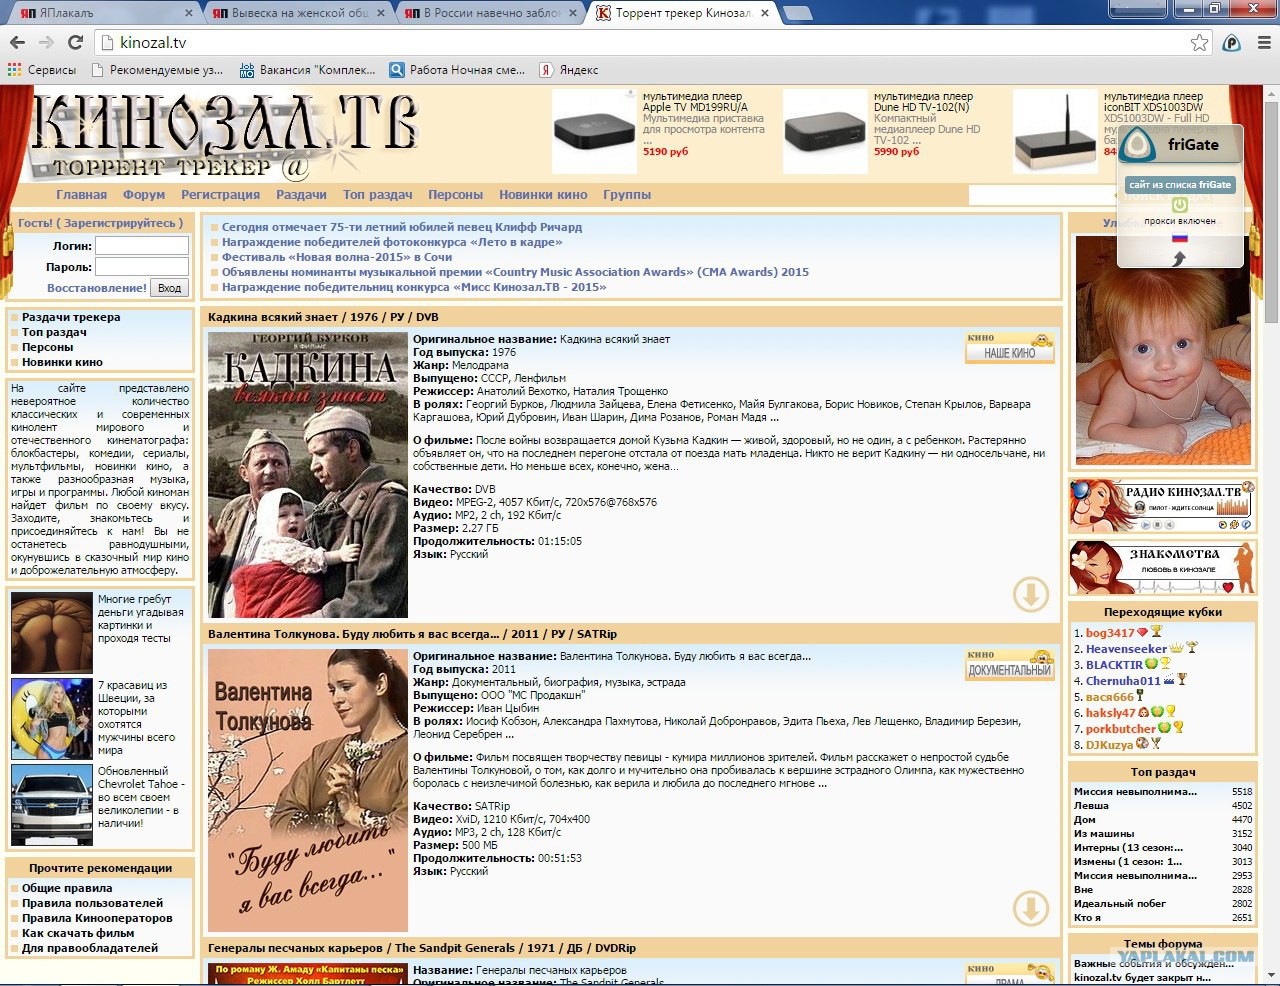Open the «Лето в кадре» photo contest news

pos(392,242)
